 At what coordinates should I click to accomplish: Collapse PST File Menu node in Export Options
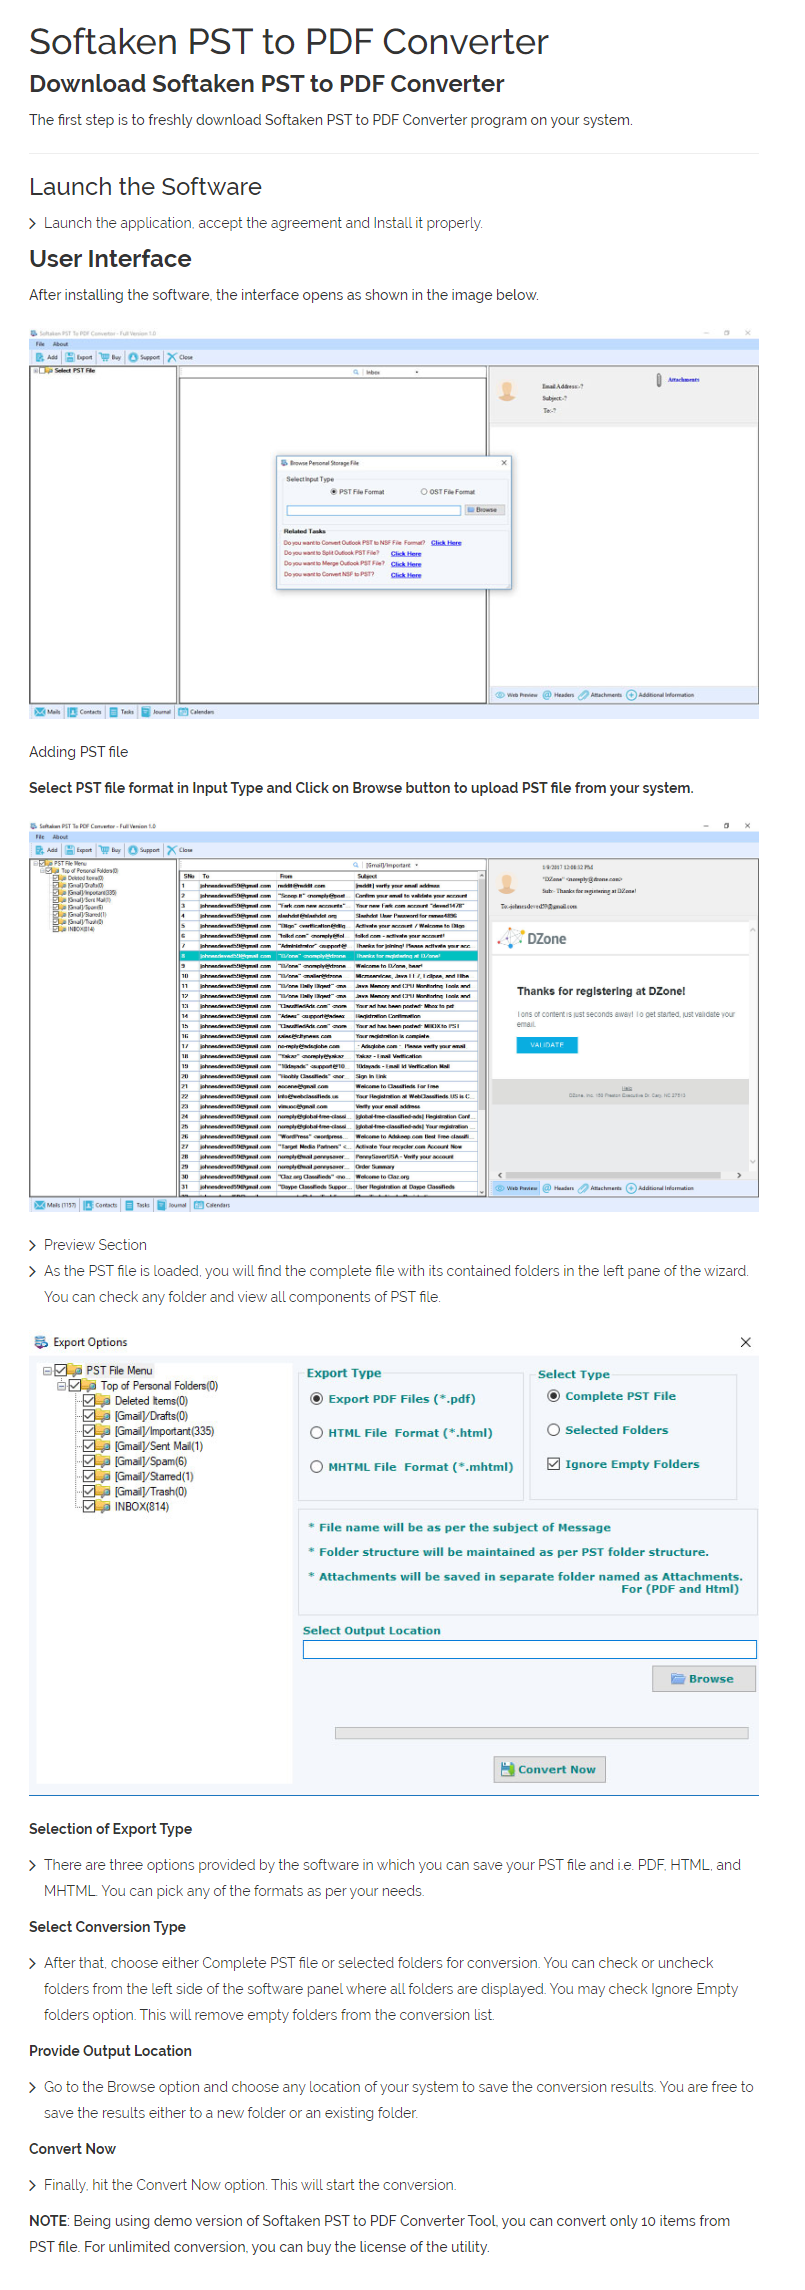coord(47,1370)
